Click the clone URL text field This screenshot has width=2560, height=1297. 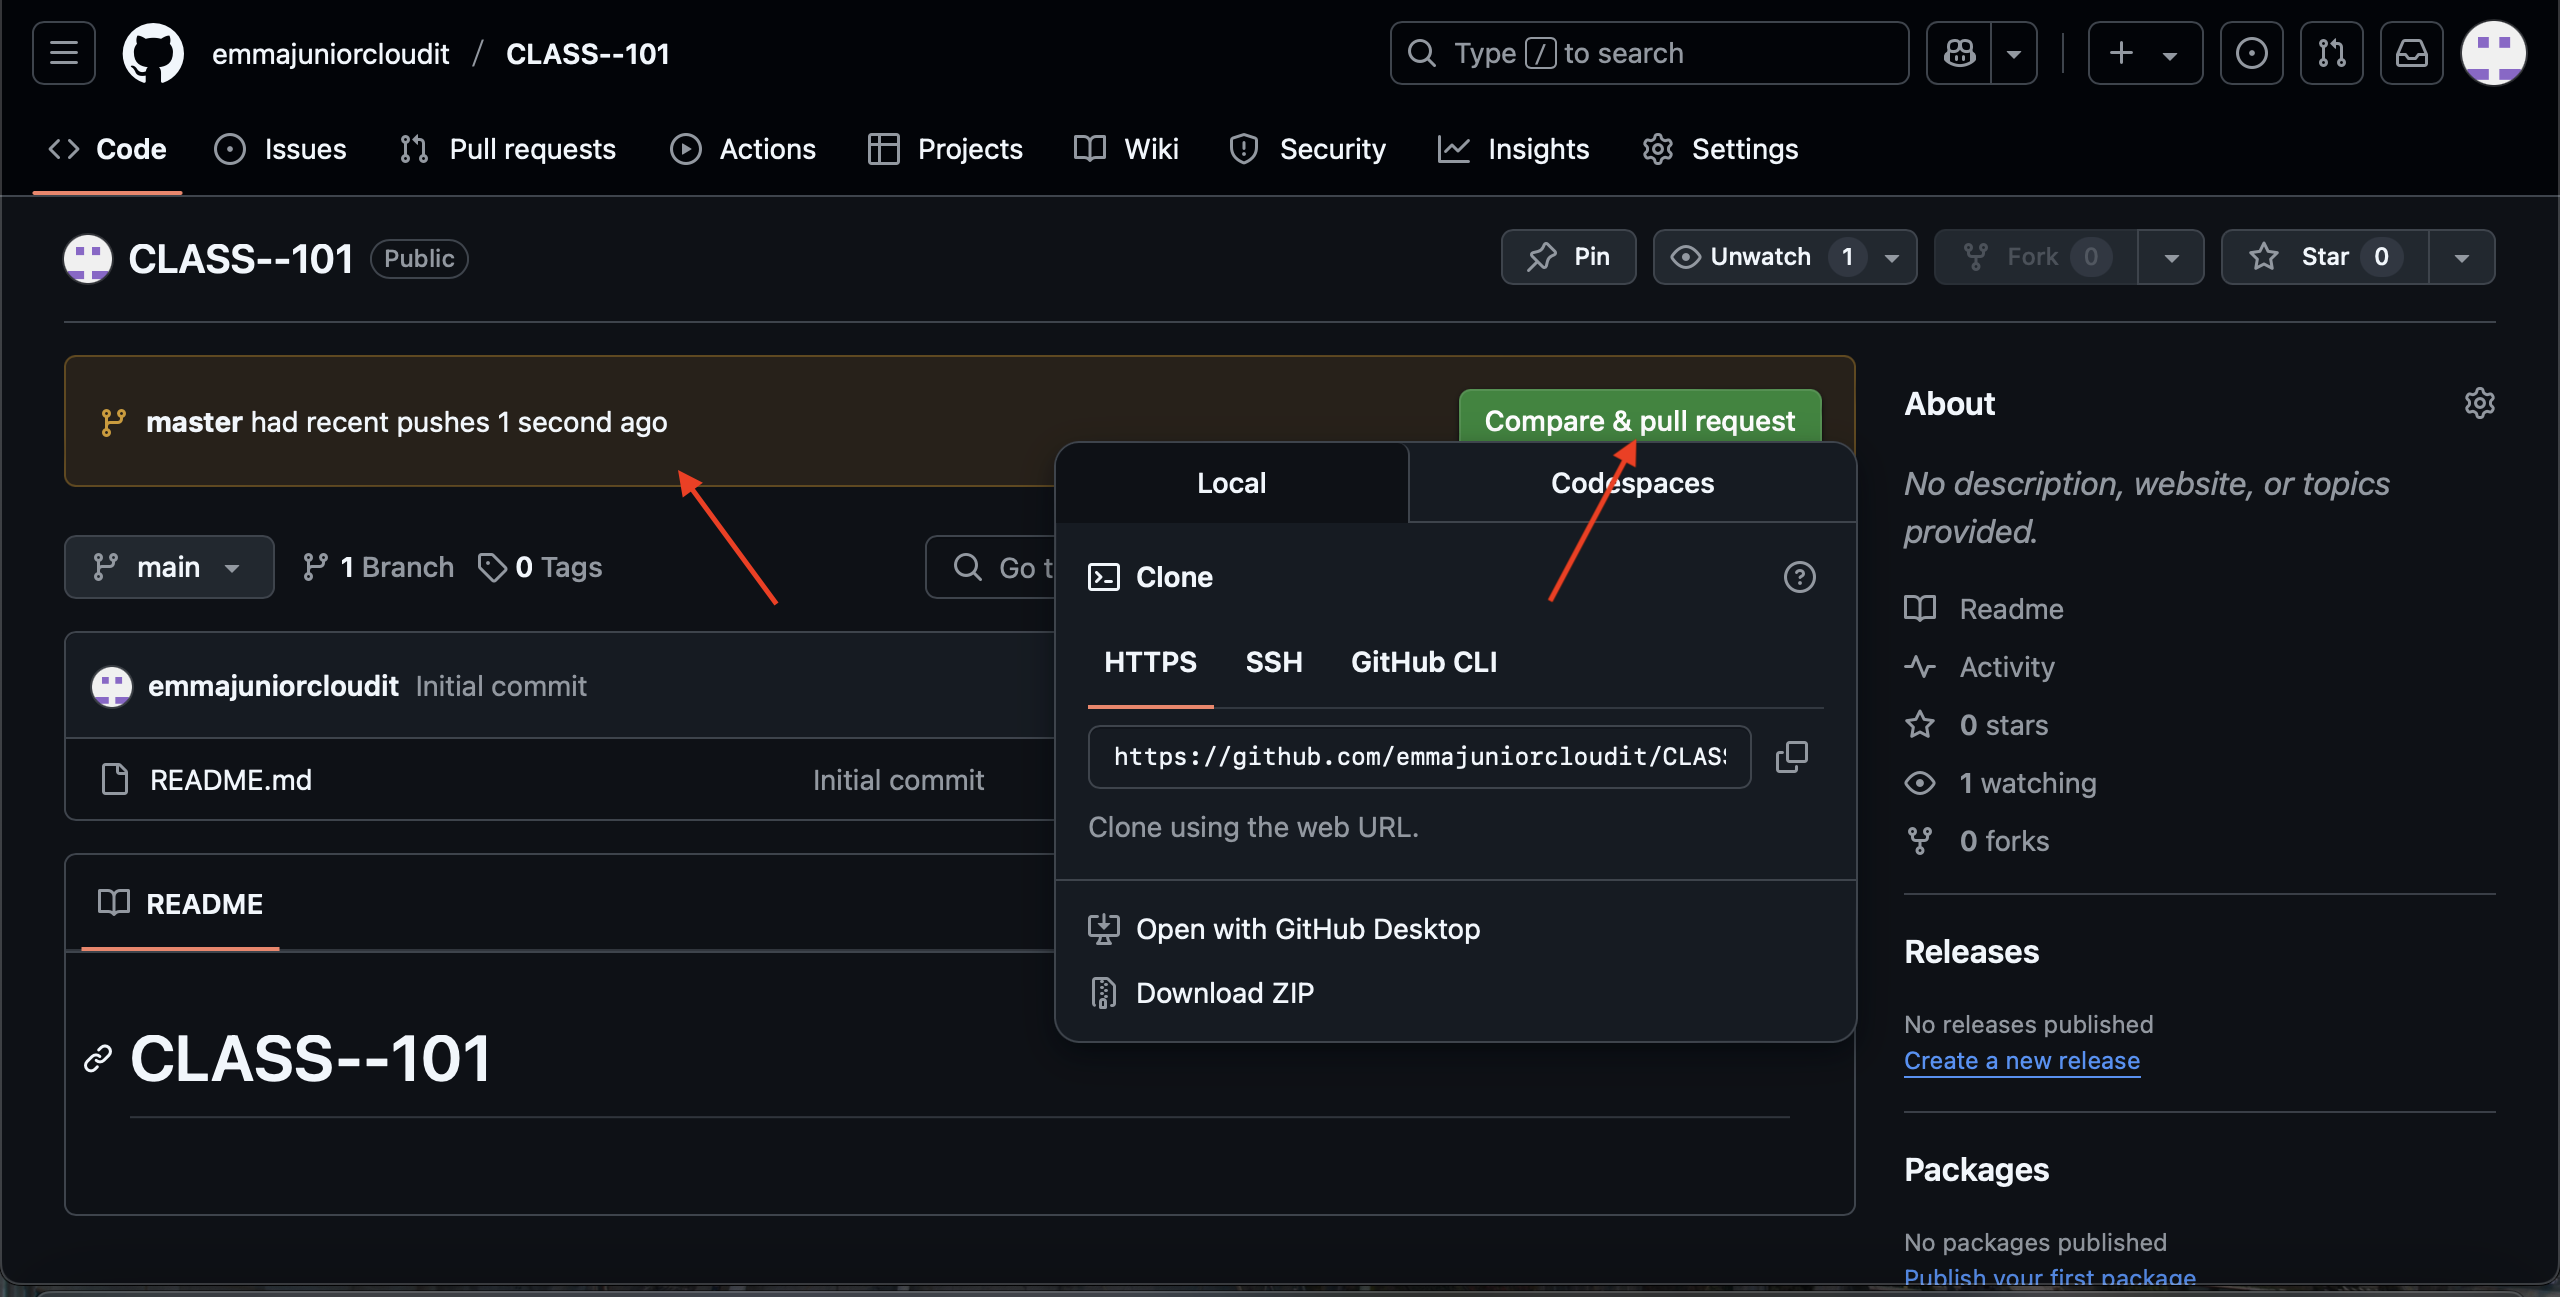(x=1419, y=757)
